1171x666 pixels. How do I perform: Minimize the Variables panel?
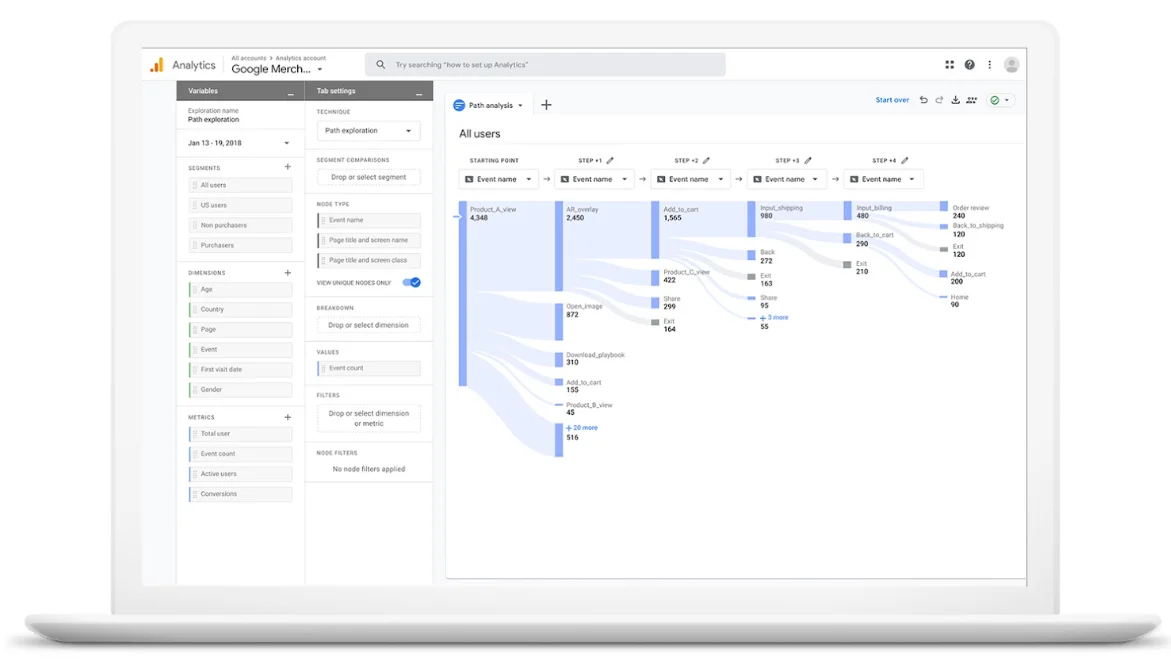tap(290, 92)
